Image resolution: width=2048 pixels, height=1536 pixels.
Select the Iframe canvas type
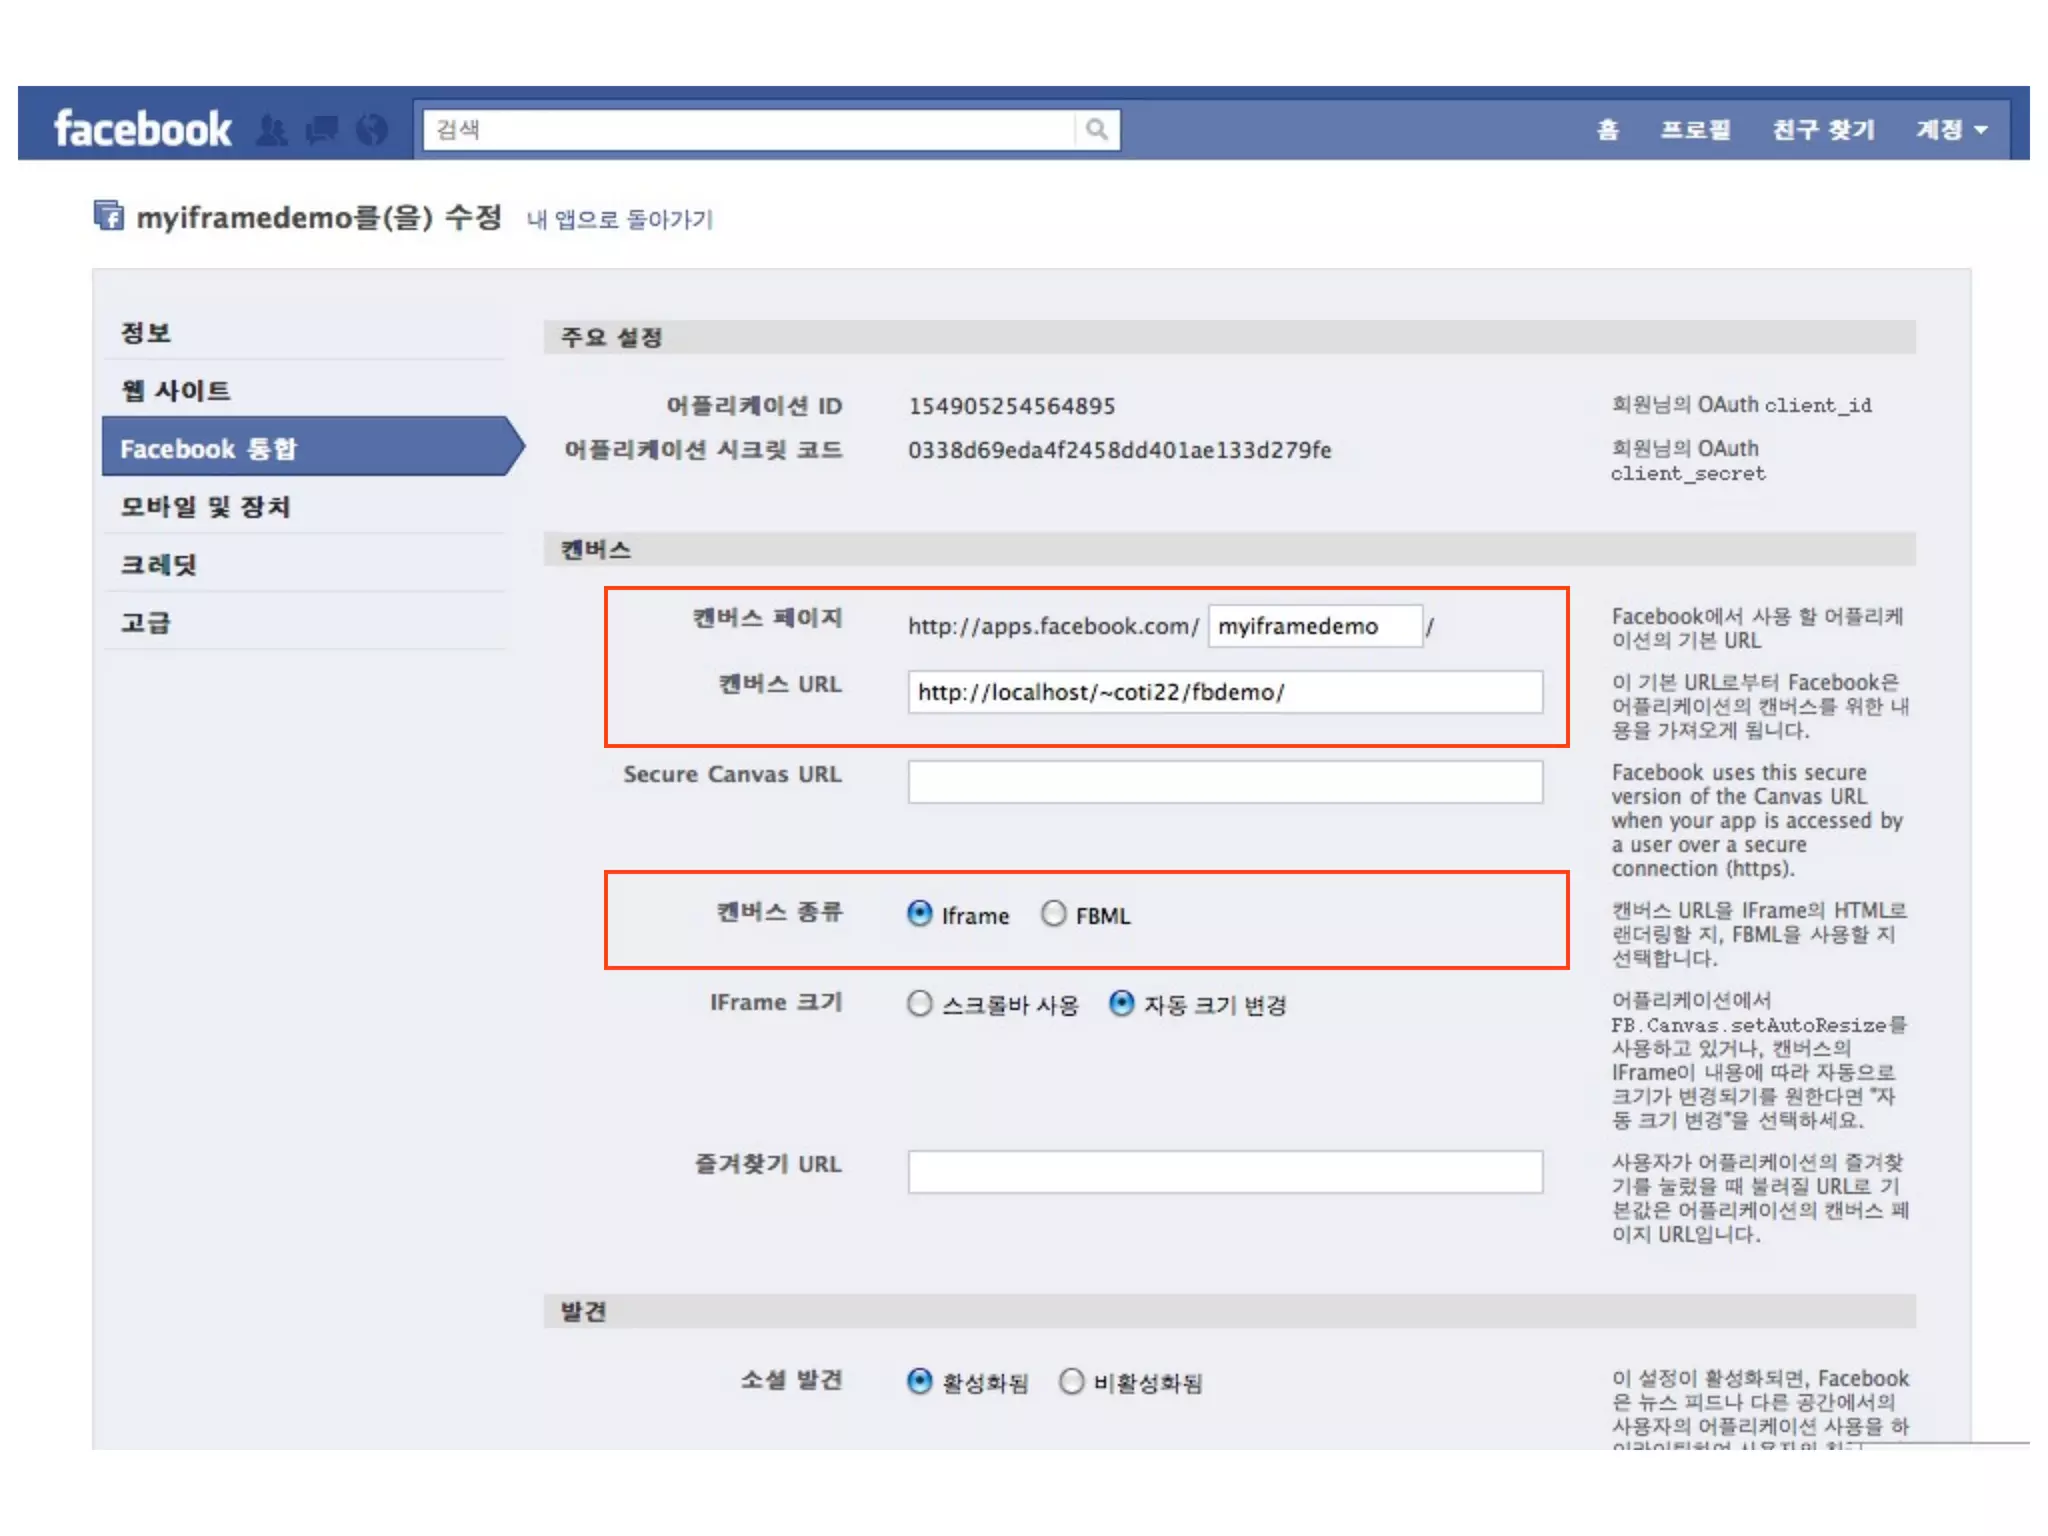tap(920, 914)
